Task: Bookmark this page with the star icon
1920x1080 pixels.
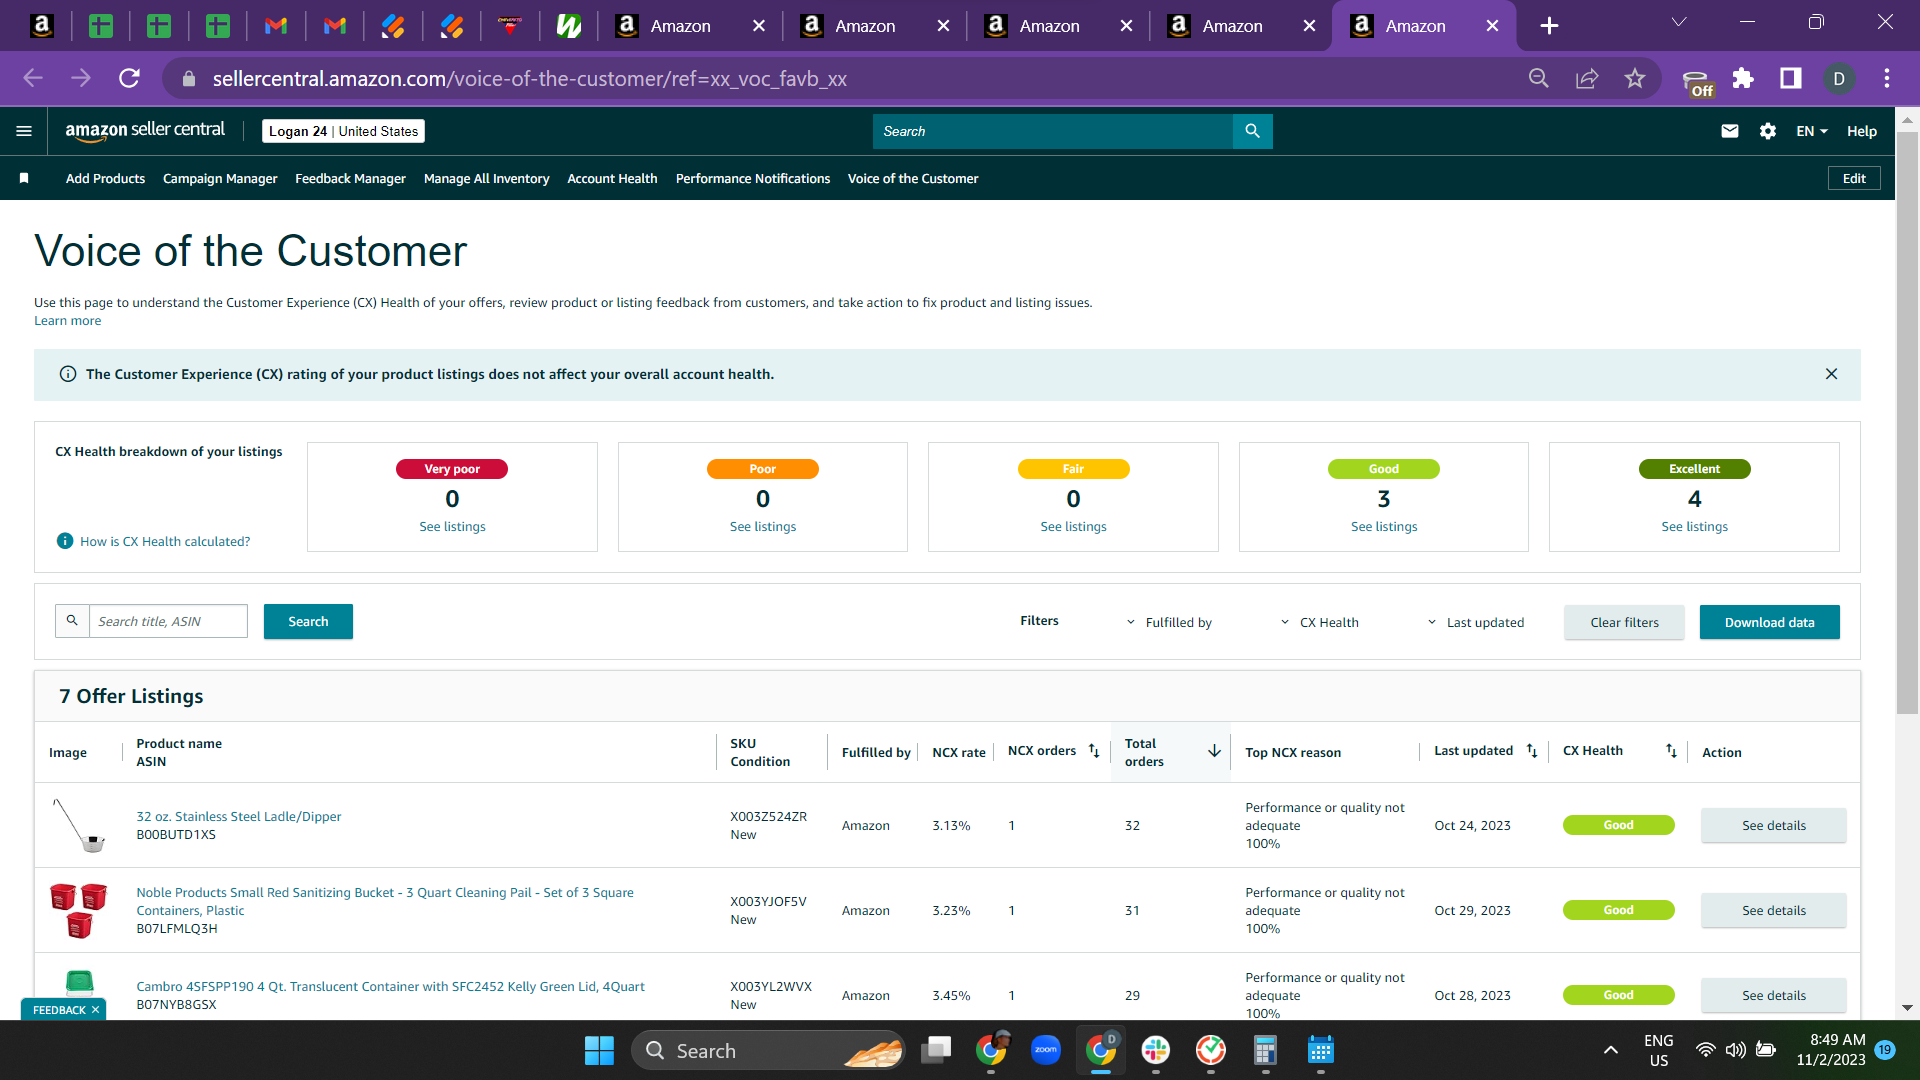Action: click(1634, 78)
